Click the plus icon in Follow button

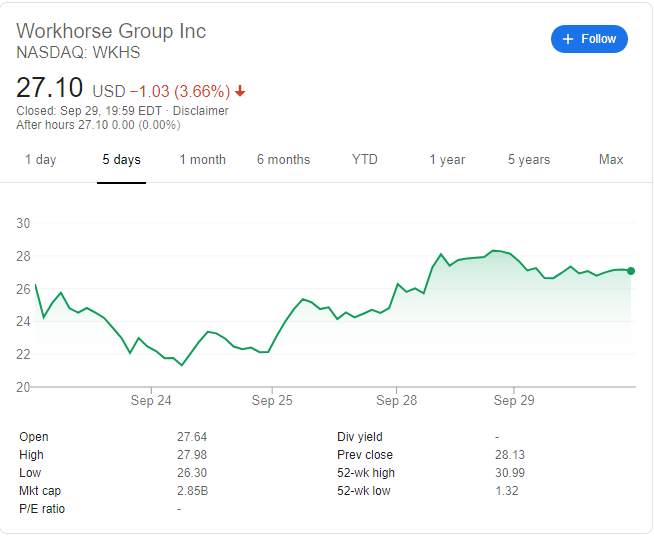568,39
